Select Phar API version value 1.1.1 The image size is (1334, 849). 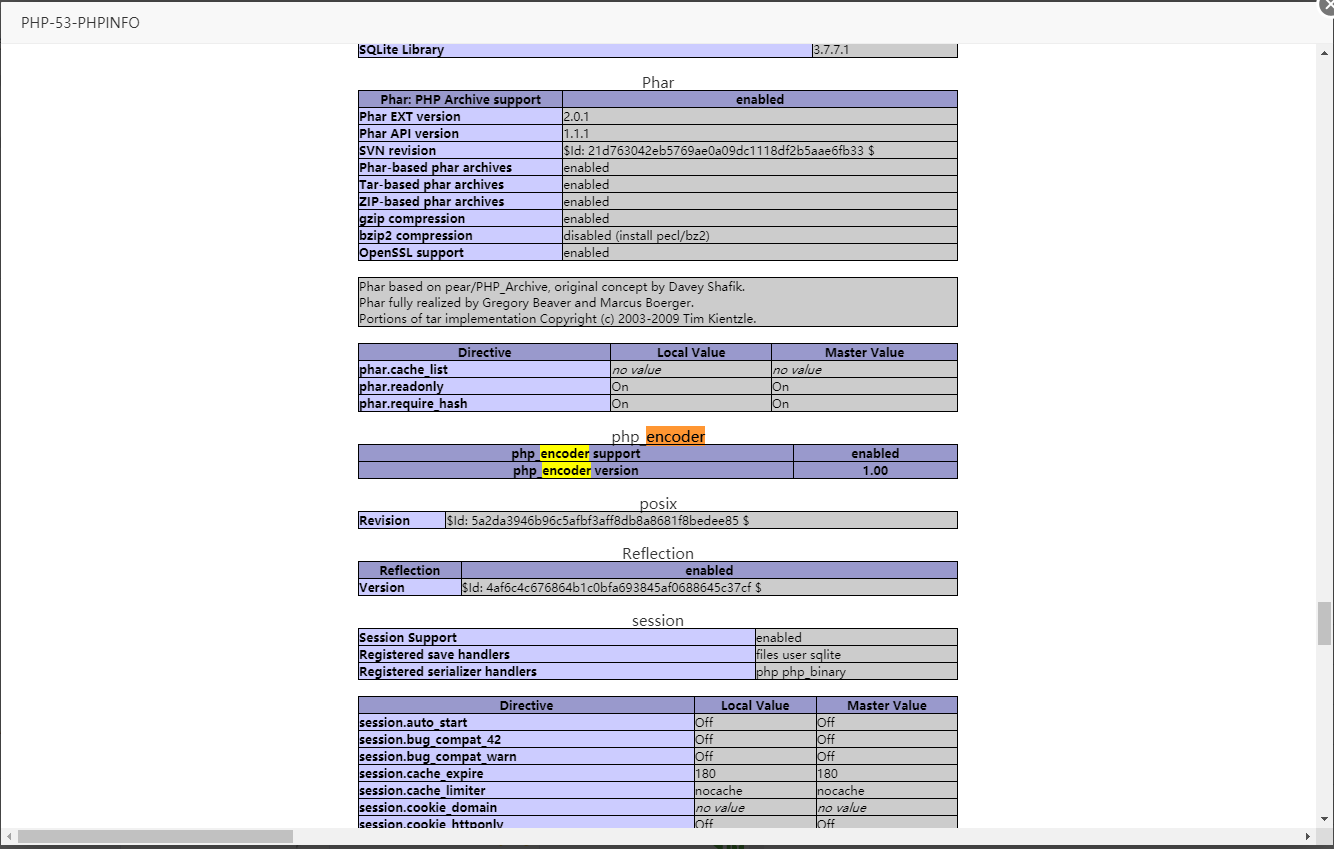577,133
